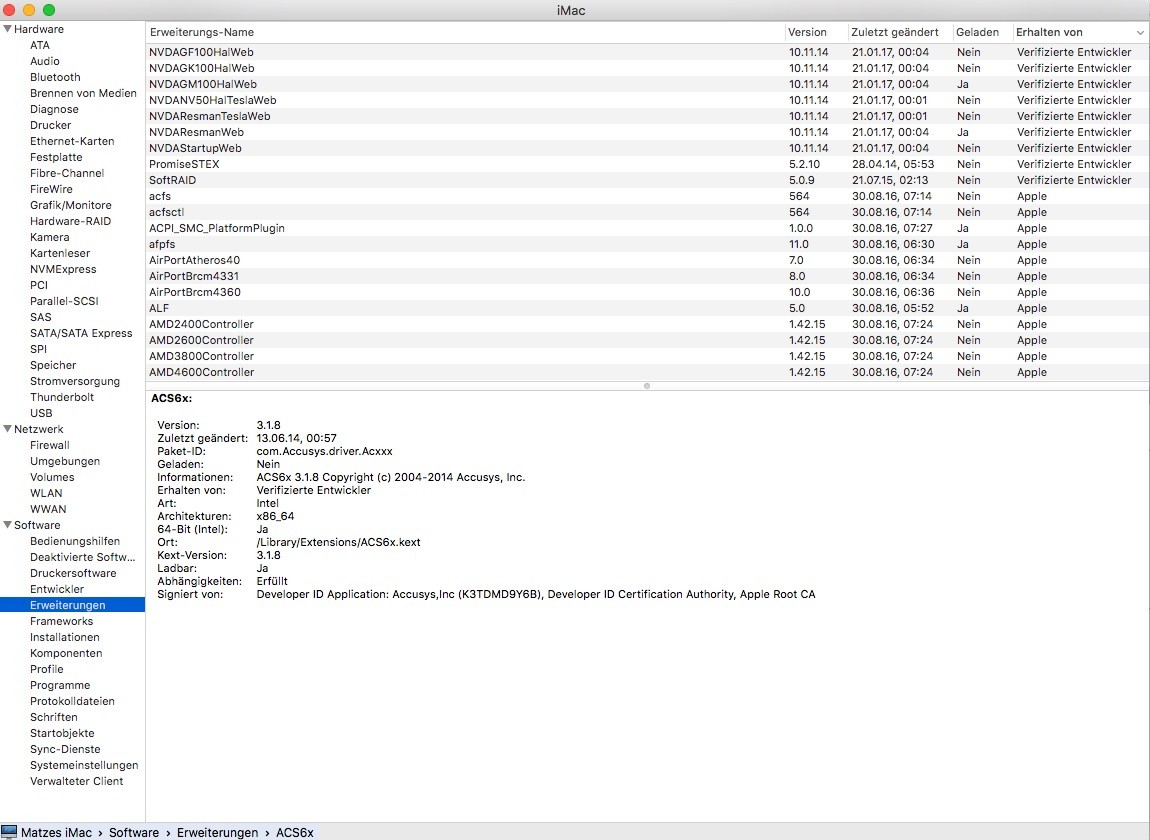Image resolution: width=1150 pixels, height=840 pixels.
Task: Click the Paket-ID value com.Accusys.driver.Acxxx
Action: pos(324,451)
